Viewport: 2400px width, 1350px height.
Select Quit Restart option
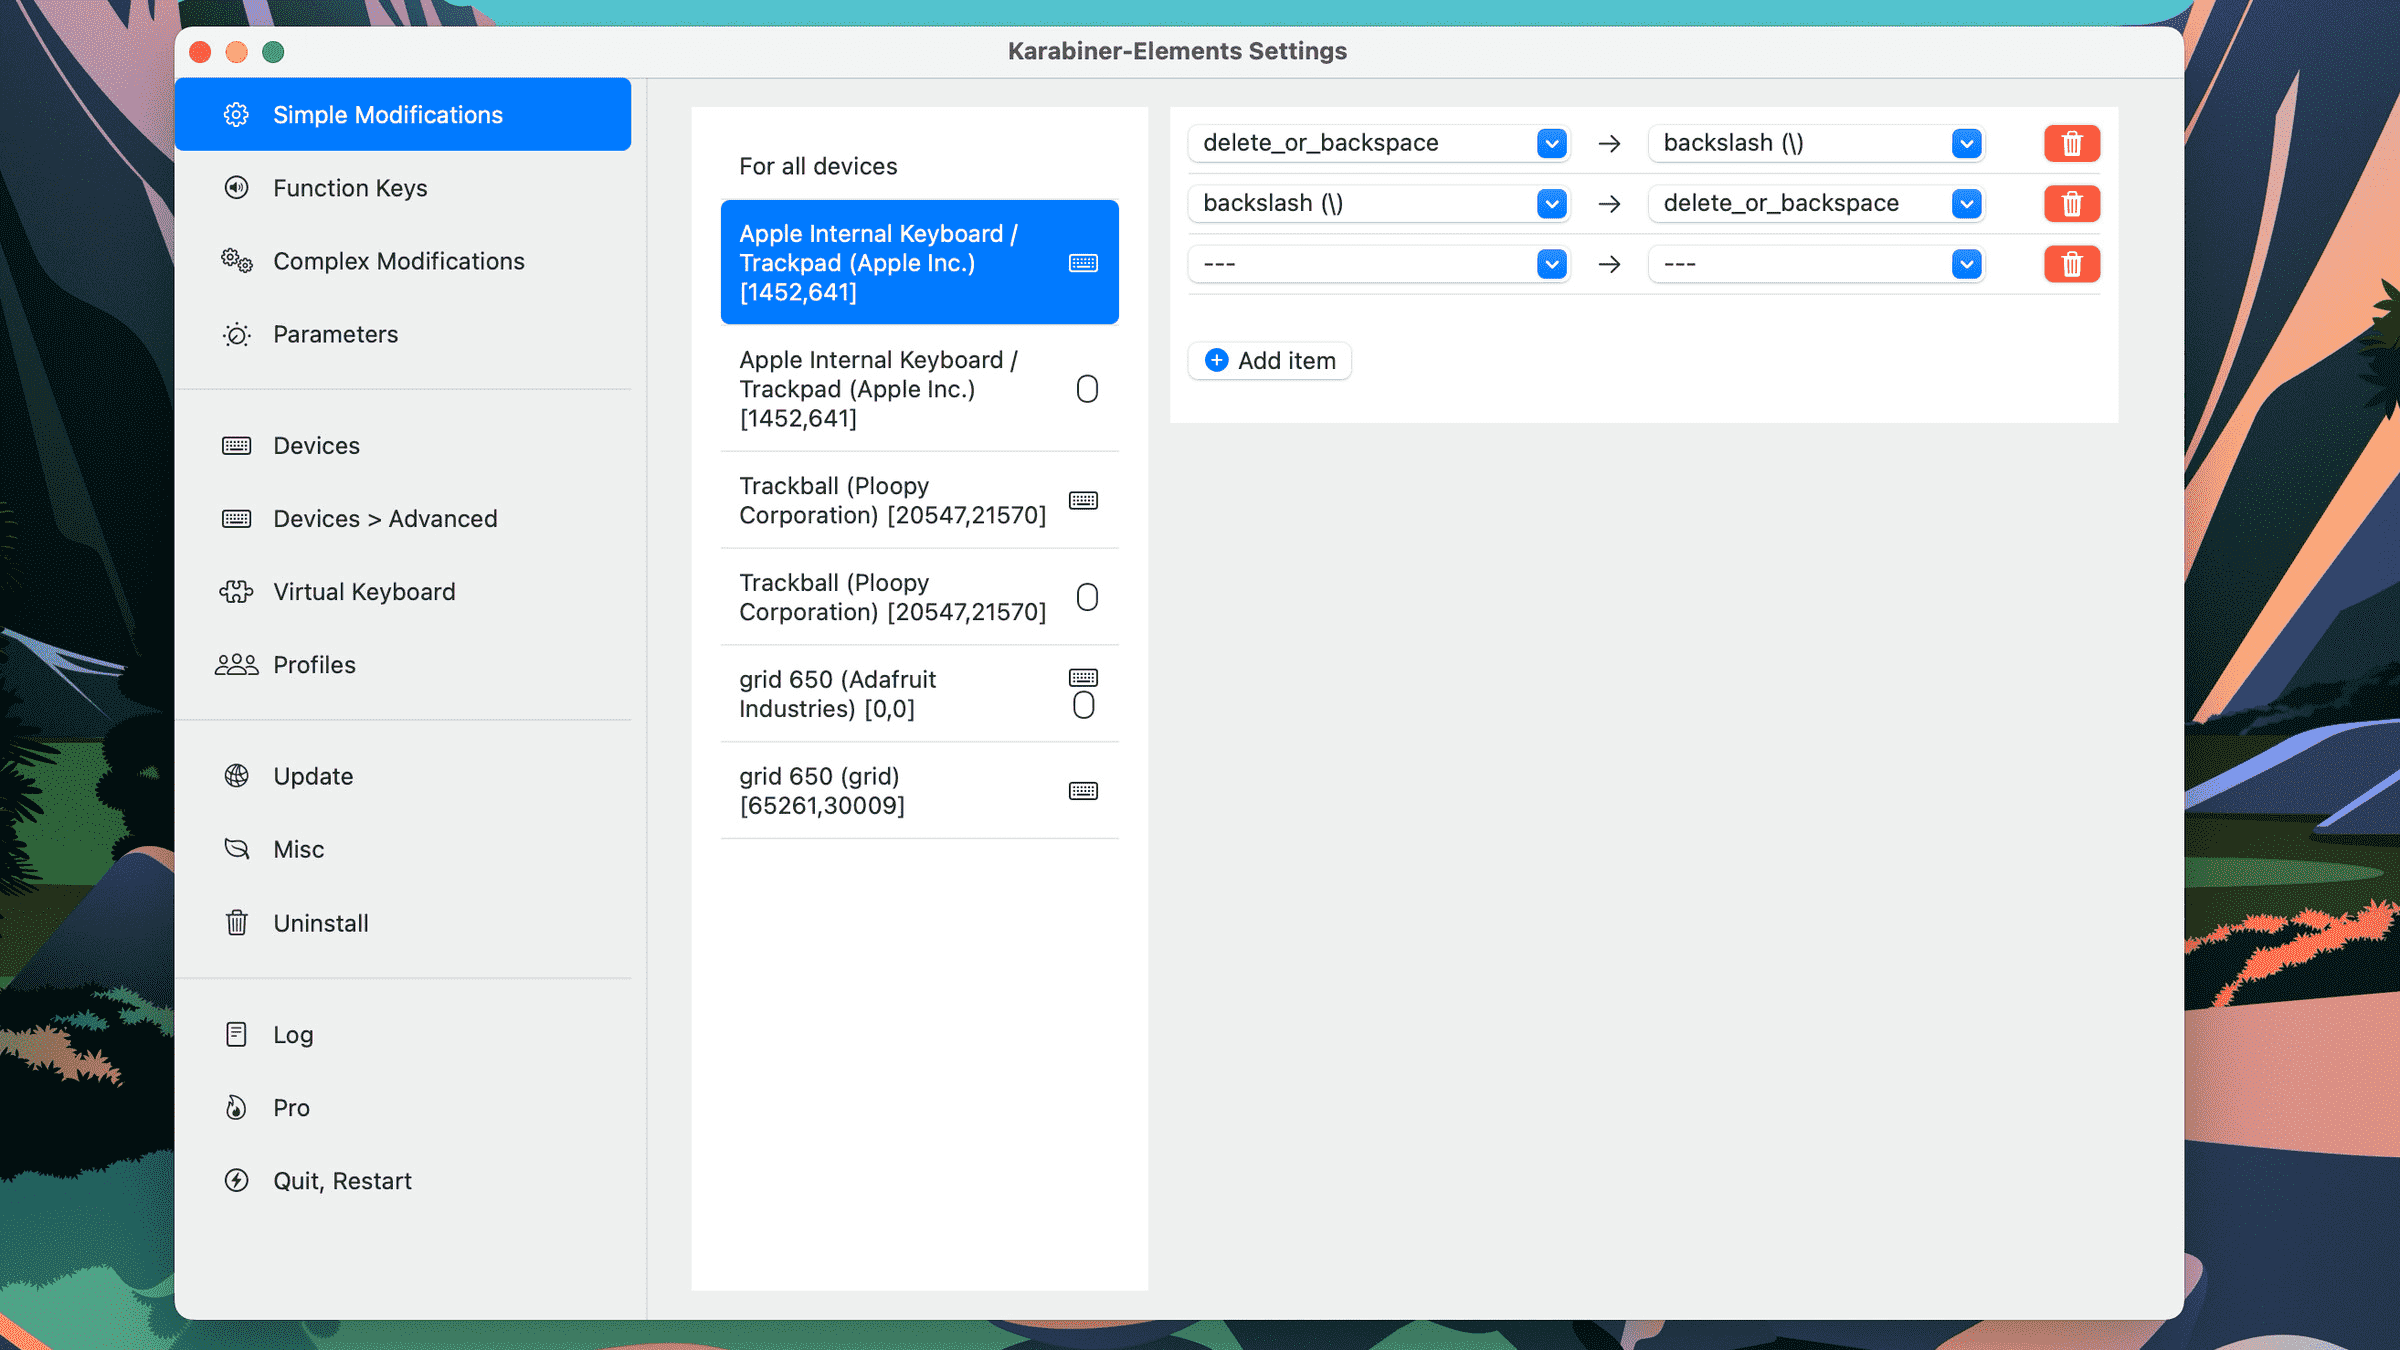pos(341,1180)
